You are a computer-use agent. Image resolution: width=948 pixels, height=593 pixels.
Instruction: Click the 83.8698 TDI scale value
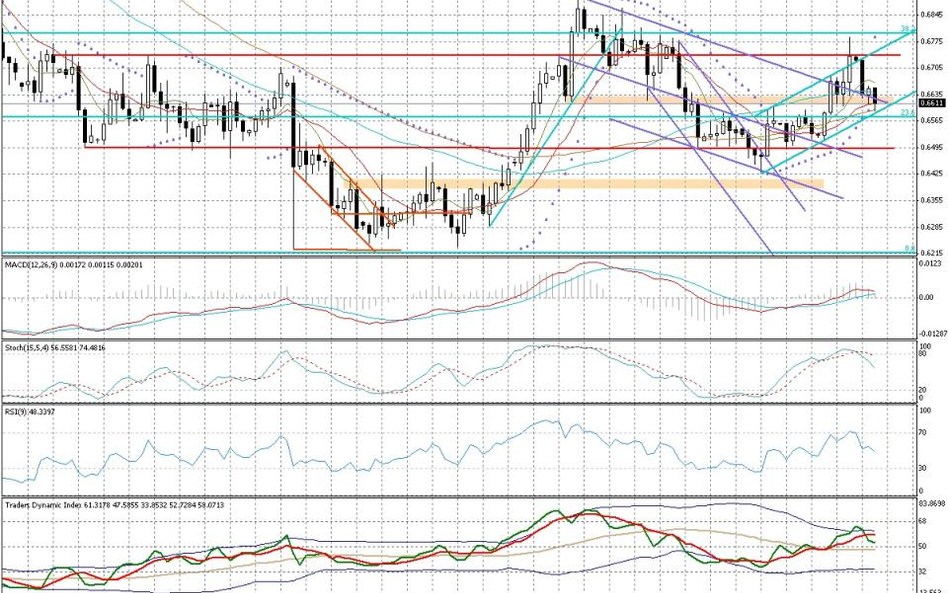point(932,504)
